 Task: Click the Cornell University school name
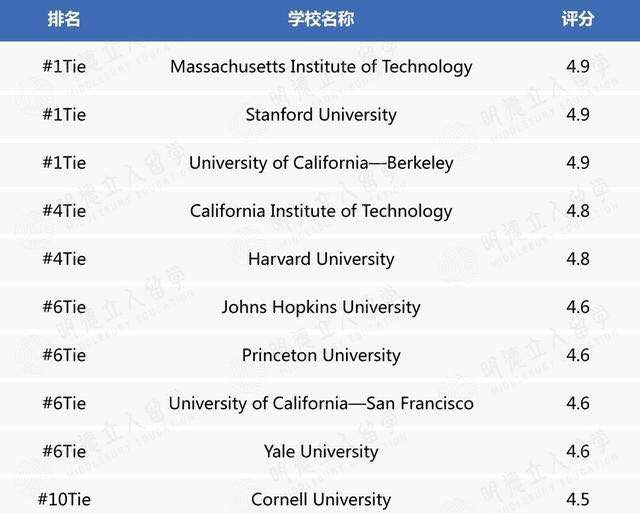(x=321, y=498)
